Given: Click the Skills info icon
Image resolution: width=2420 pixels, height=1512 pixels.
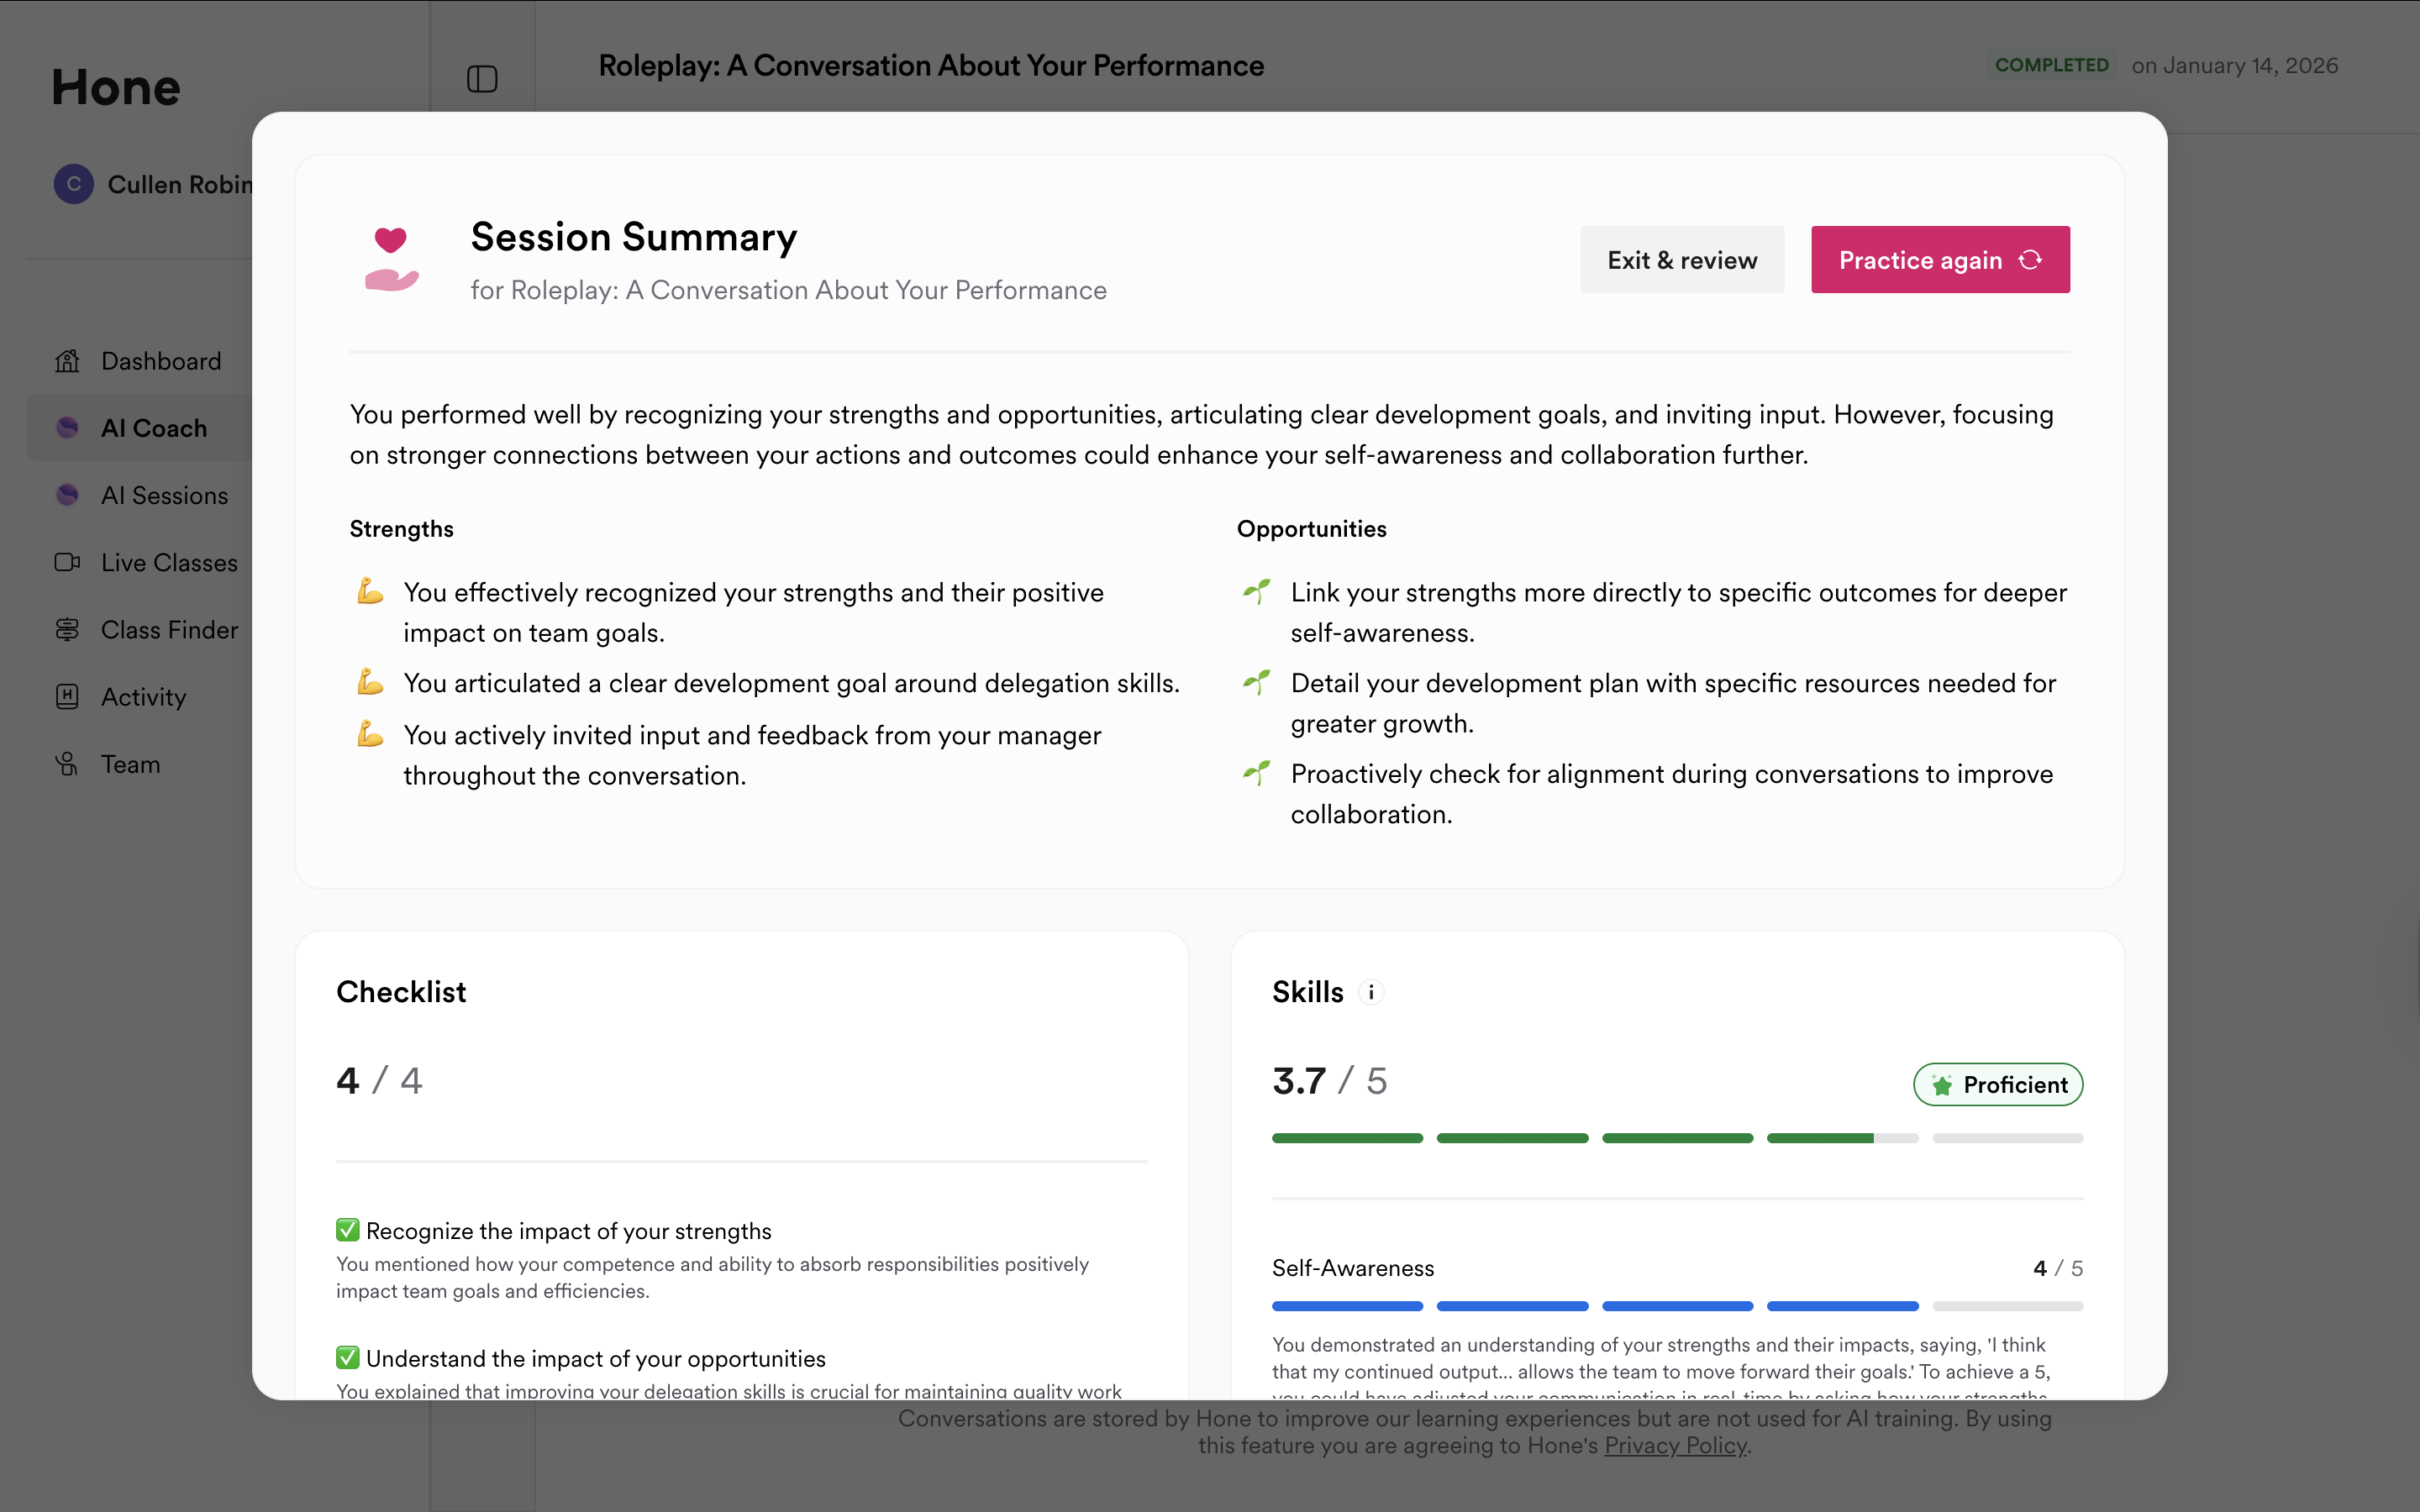Looking at the screenshot, I should (x=1371, y=992).
